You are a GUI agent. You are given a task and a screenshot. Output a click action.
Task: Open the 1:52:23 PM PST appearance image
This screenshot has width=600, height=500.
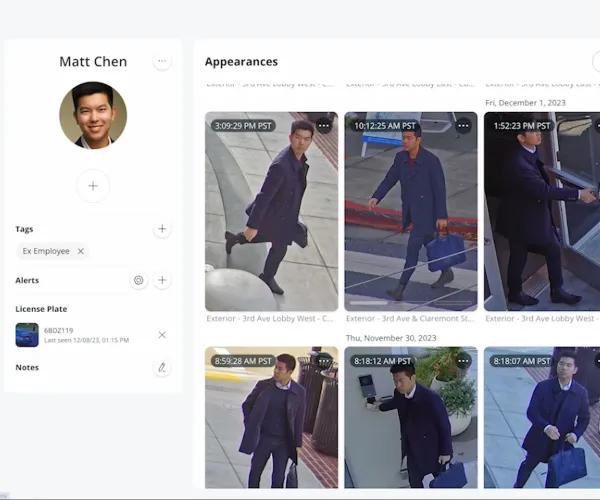pyautogui.click(x=542, y=212)
